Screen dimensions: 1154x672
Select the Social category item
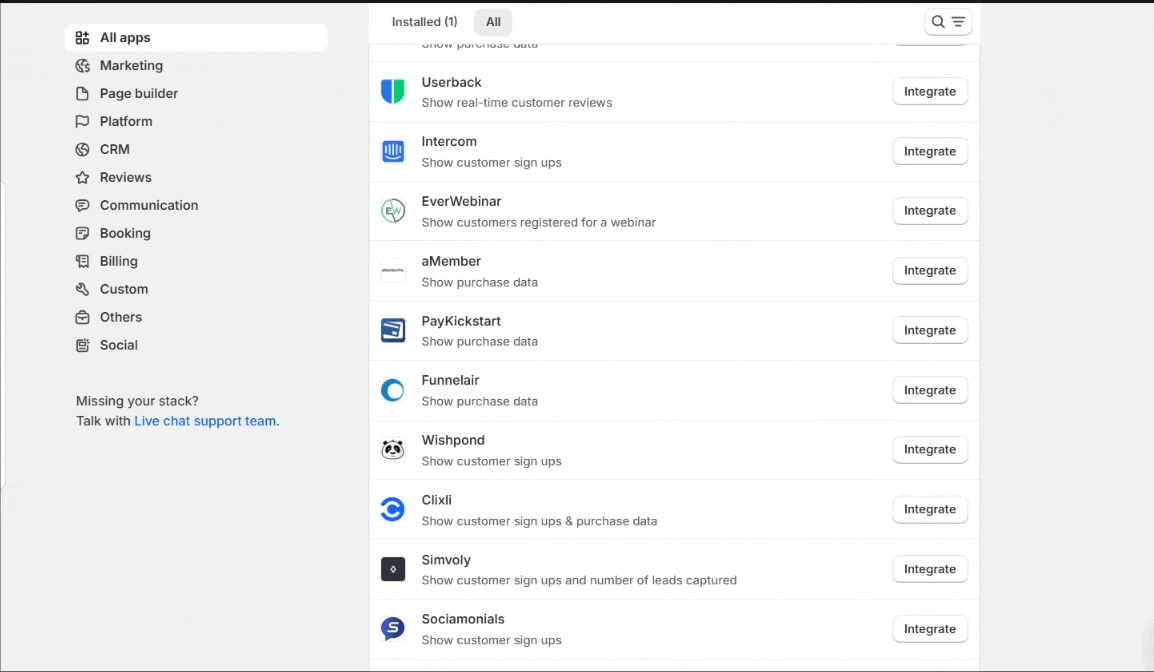coord(118,346)
